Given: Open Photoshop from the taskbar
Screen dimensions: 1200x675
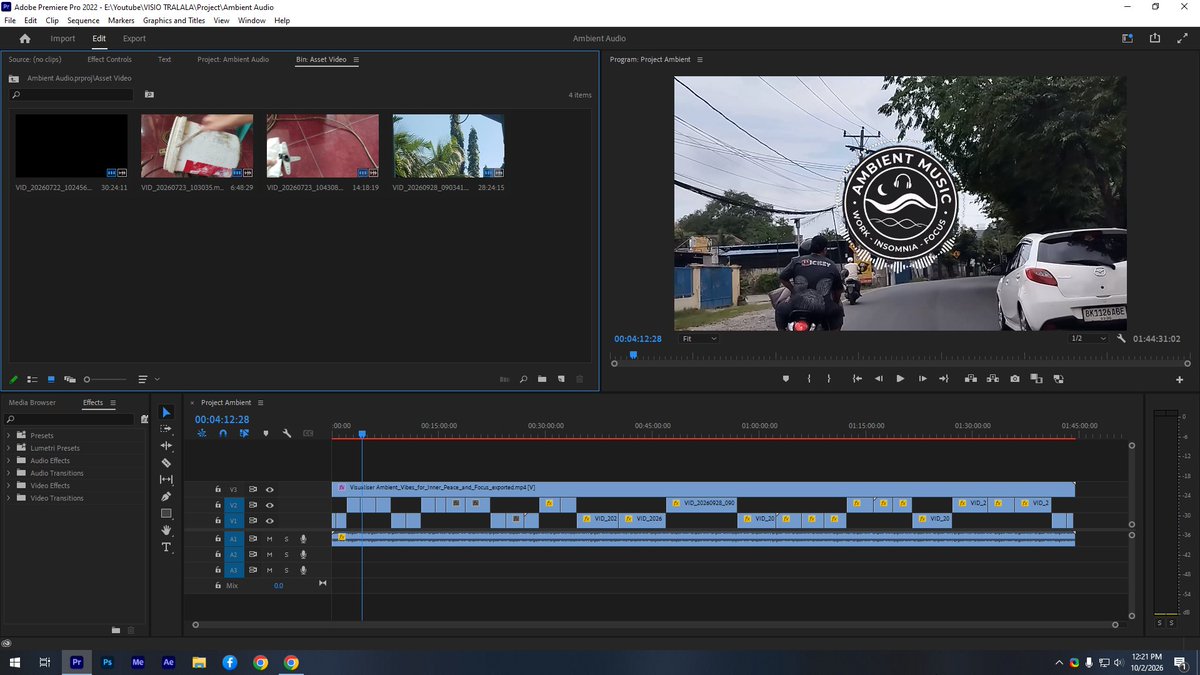Looking at the screenshot, I should click(x=107, y=662).
